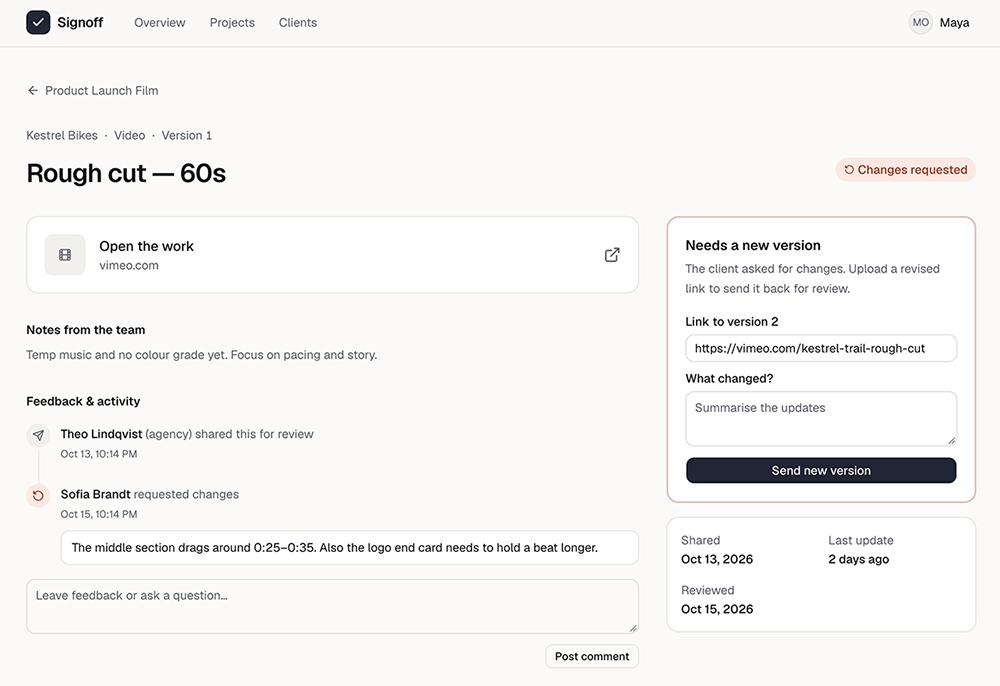Viewport: 1000px width, 686px height.
Task: Click the client asked for changes description
Action: click(812, 279)
